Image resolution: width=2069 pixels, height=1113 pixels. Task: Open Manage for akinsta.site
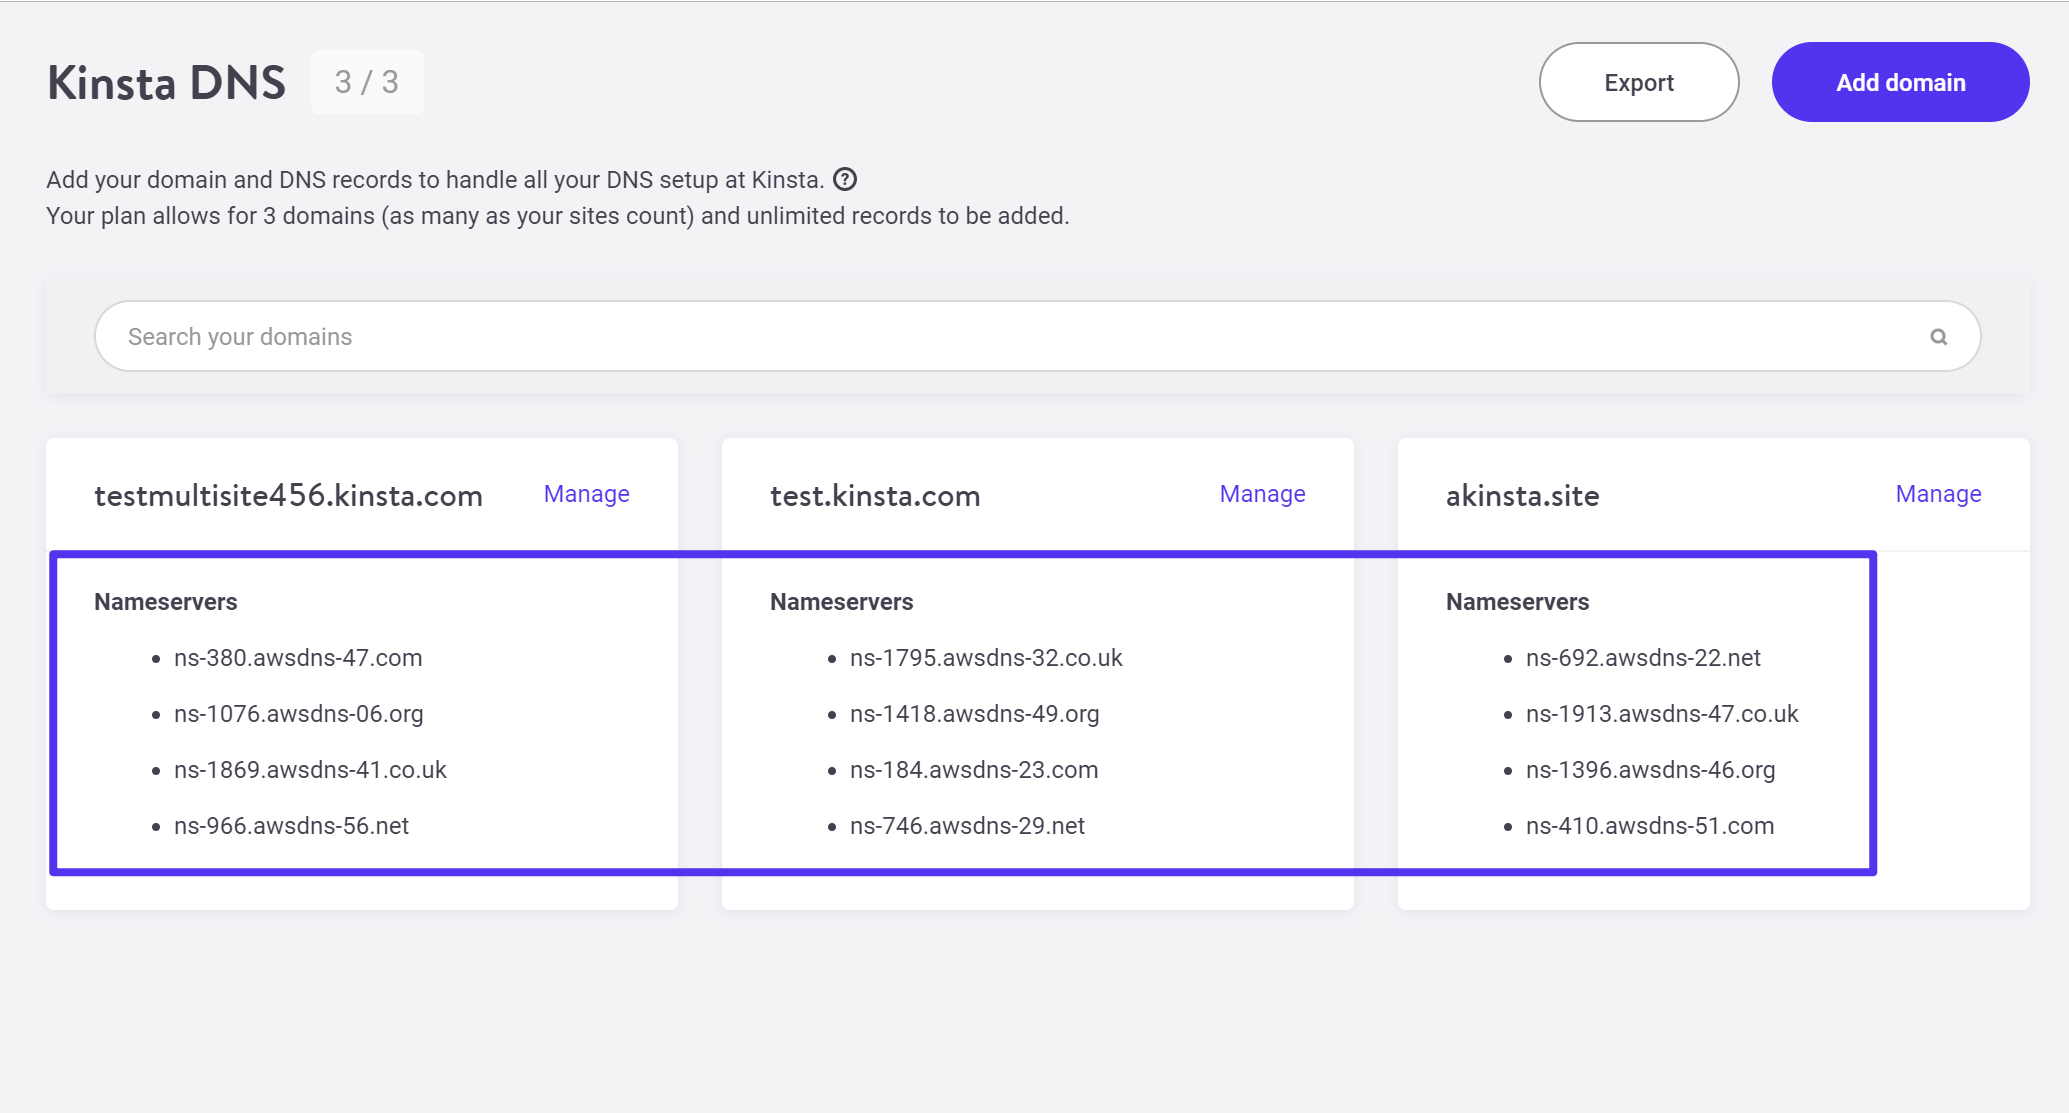point(1938,493)
